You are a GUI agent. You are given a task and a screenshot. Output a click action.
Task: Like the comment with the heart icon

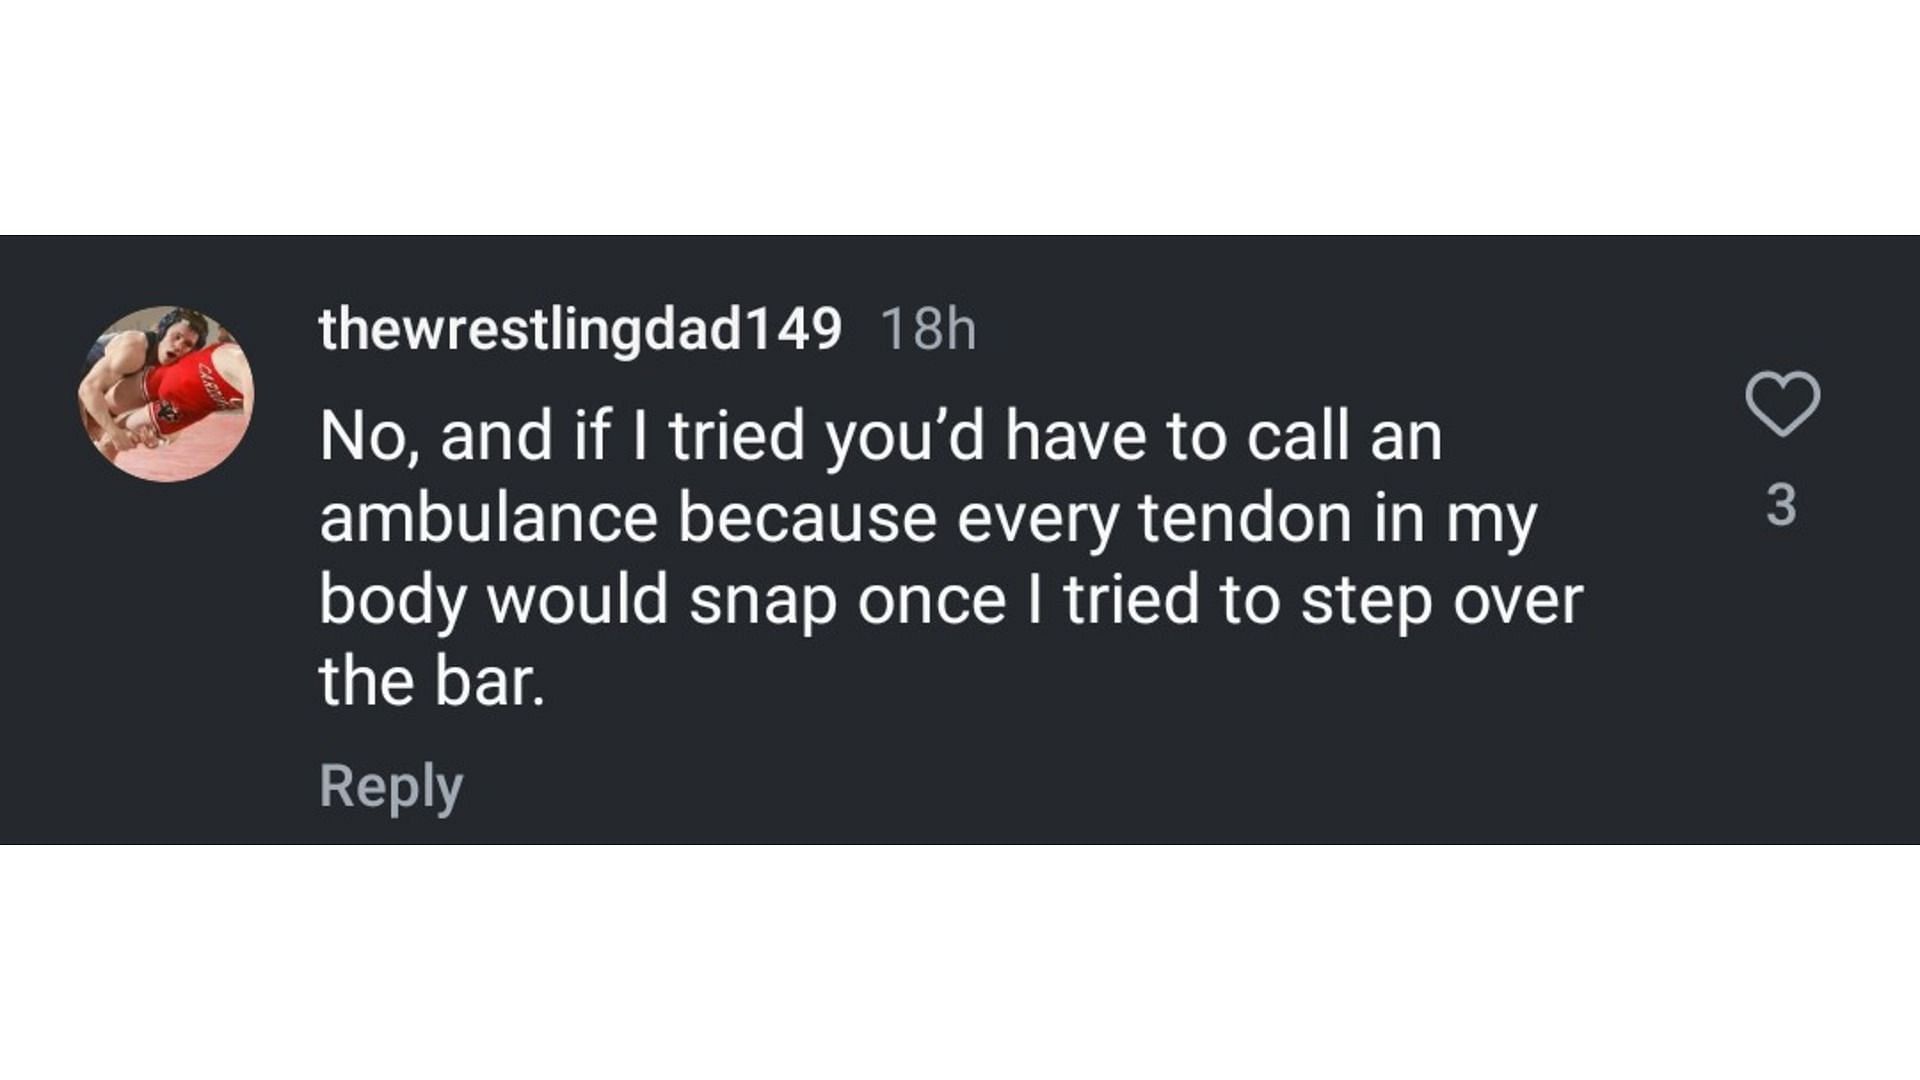(1782, 403)
